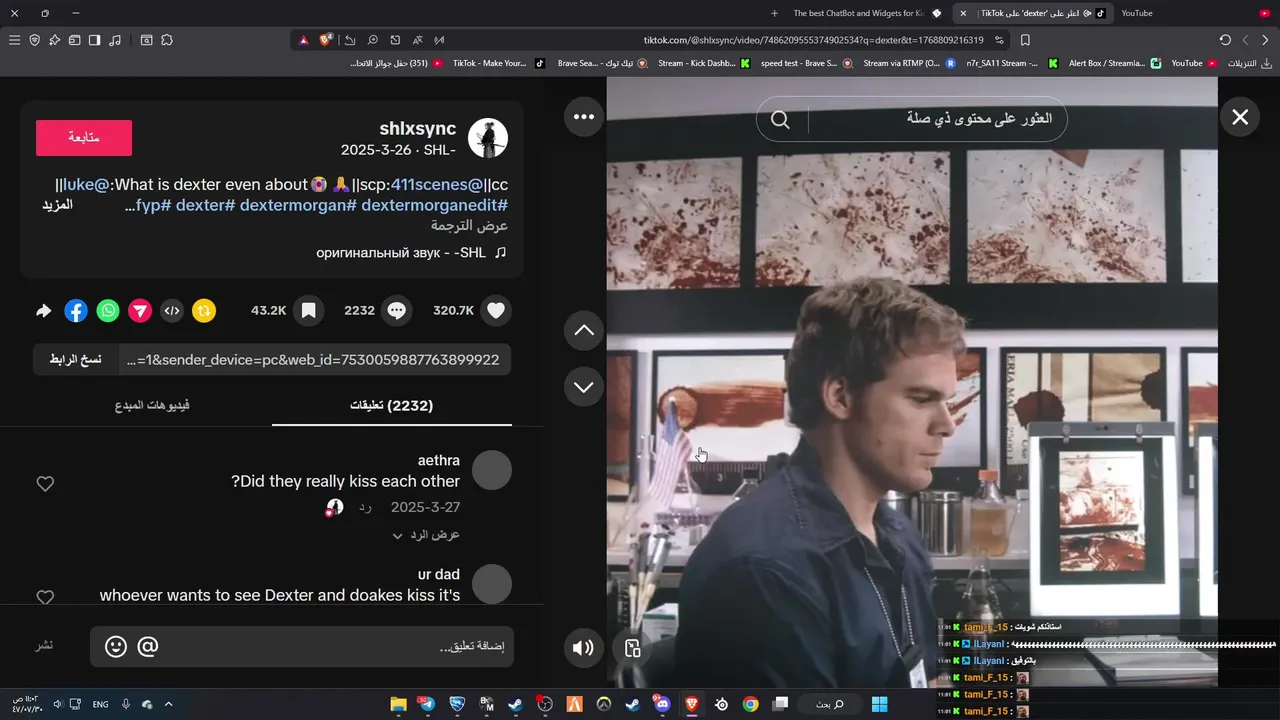The width and height of the screenshot is (1280, 720).
Task: Open Brave Wallet icon in toolbar
Action: click(x=74, y=40)
